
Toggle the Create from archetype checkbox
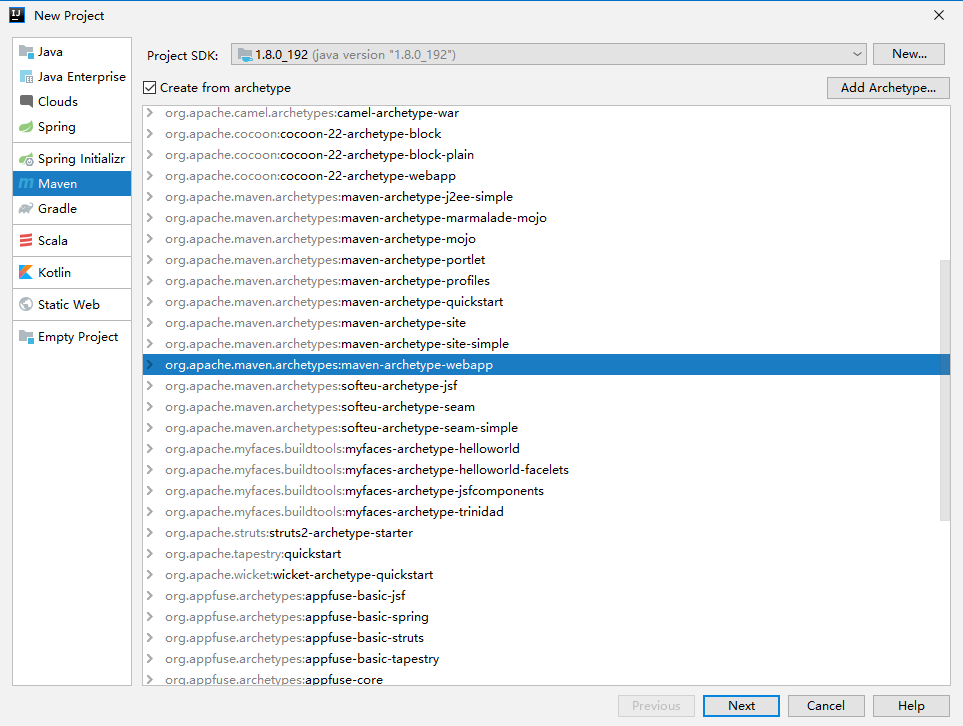[149, 88]
